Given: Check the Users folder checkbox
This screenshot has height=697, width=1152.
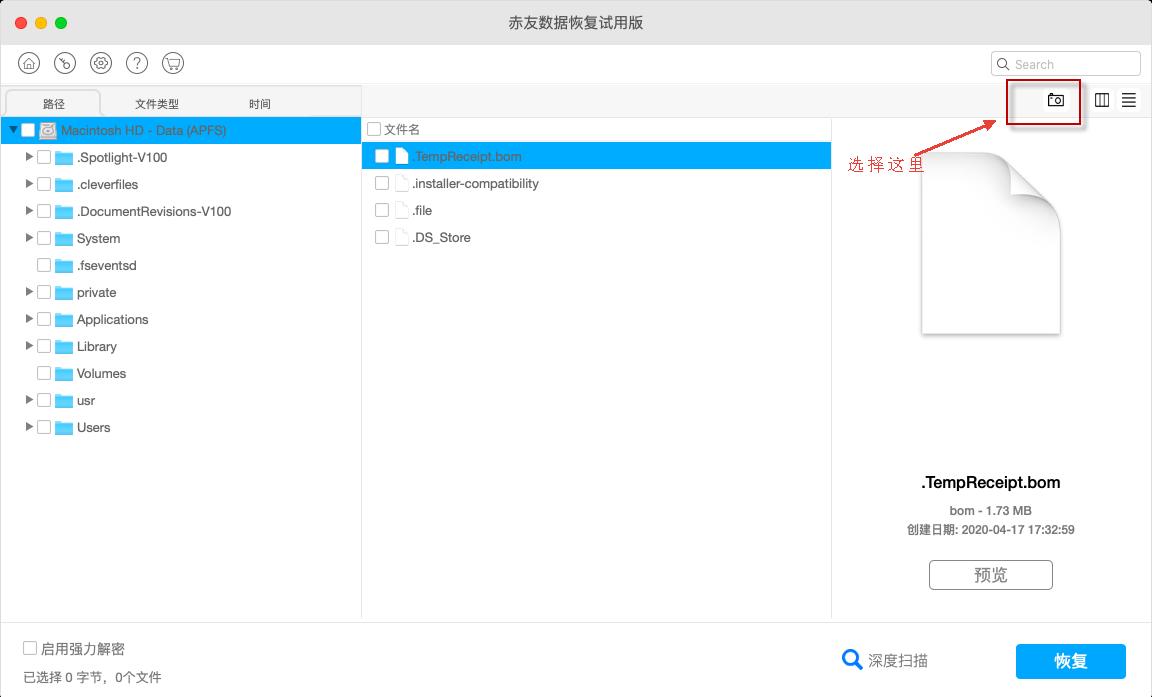Looking at the screenshot, I should point(44,427).
